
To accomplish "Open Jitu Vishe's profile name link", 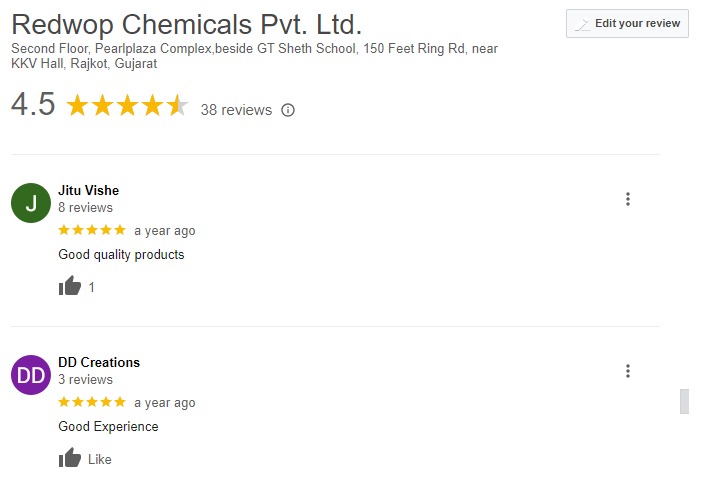I will (x=88, y=190).
